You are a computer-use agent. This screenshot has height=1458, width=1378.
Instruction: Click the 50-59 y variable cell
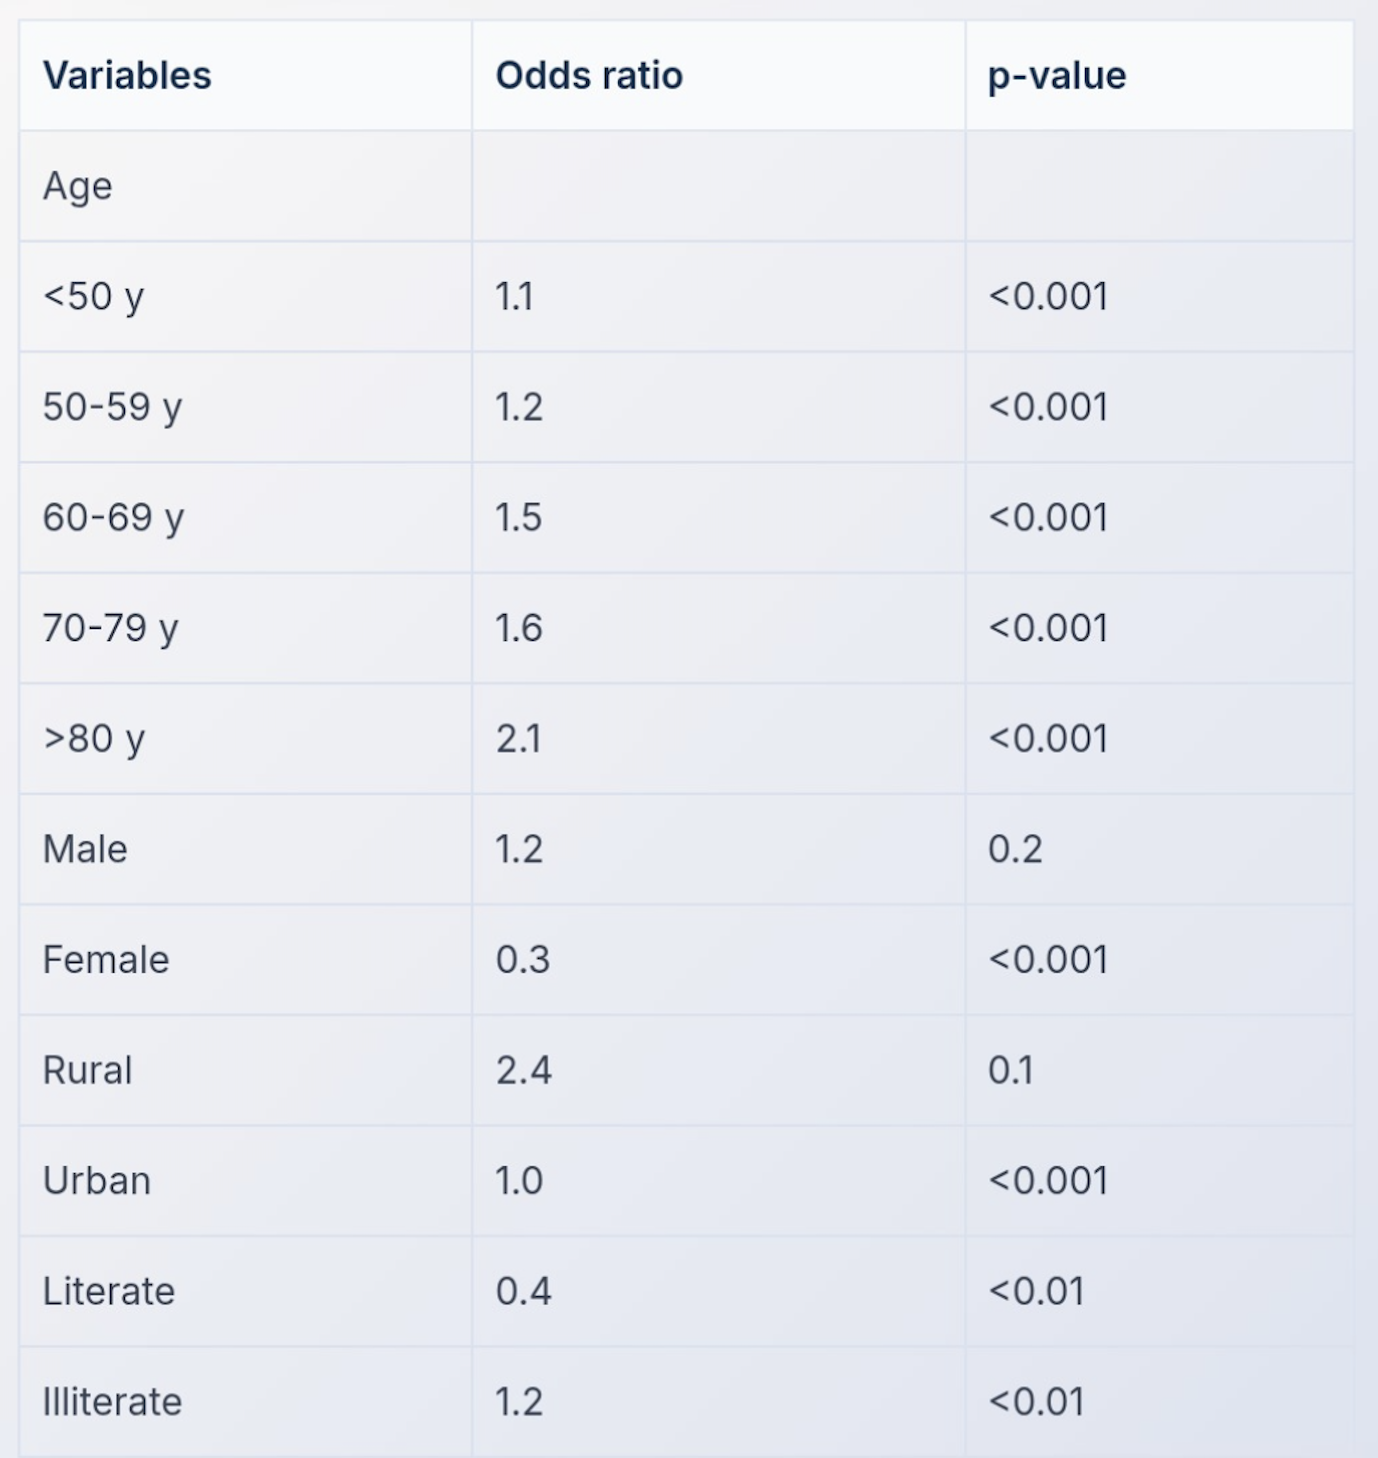112,407
